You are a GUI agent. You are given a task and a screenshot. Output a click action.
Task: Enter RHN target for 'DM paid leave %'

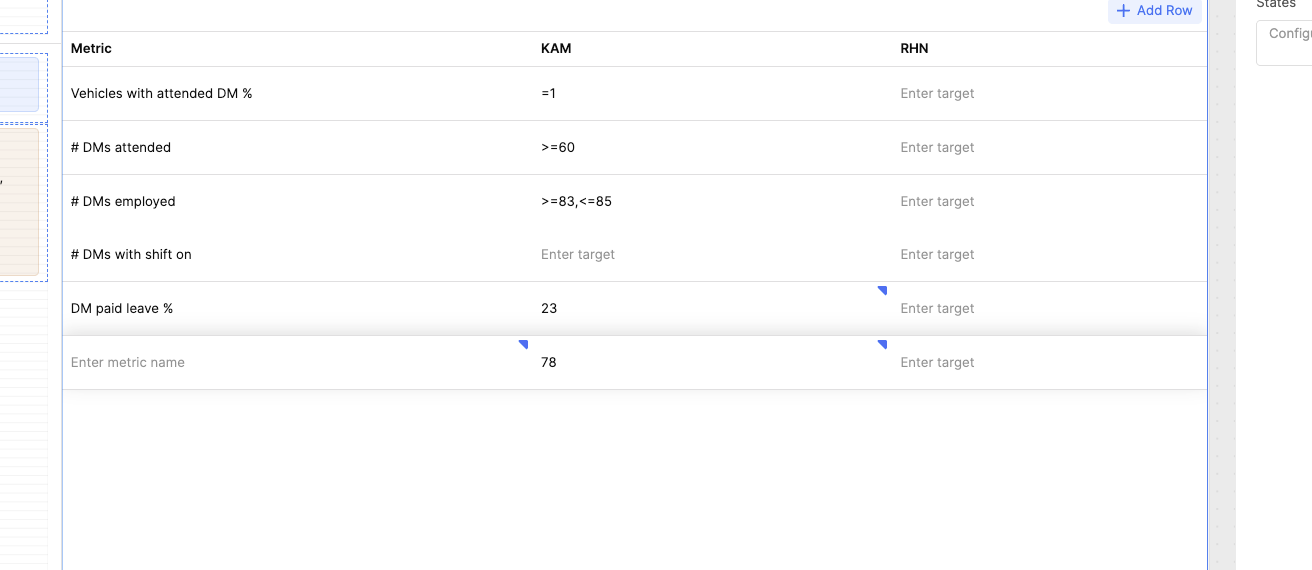(x=937, y=309)
